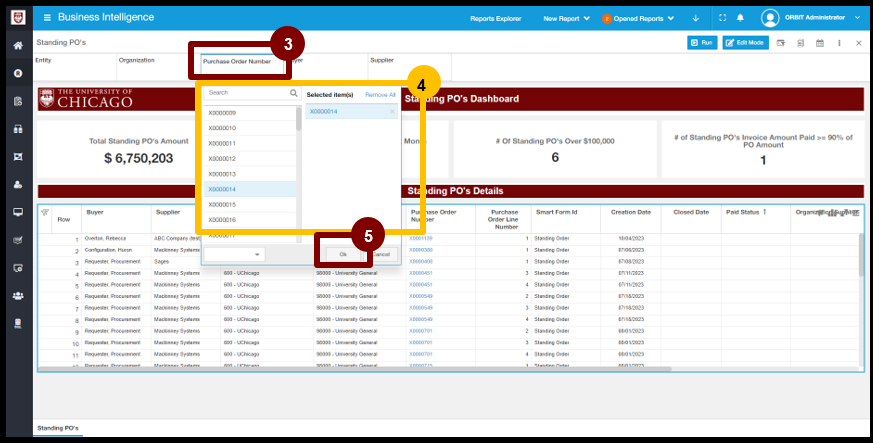Click the download arrow in the top bar
The height and width of the screenshot is (443, 873).
coord(695,18)
